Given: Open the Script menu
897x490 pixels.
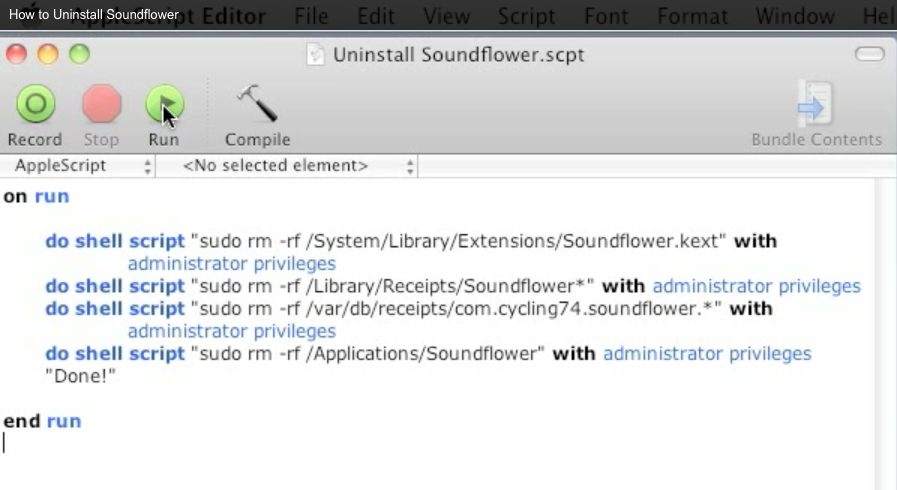Looking at the screenshot, I should point(526,16).
